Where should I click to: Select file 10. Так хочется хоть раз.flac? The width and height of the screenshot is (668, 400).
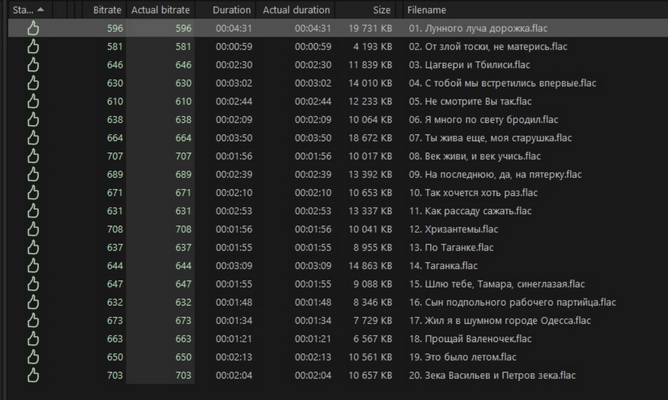tap(473, 193)
